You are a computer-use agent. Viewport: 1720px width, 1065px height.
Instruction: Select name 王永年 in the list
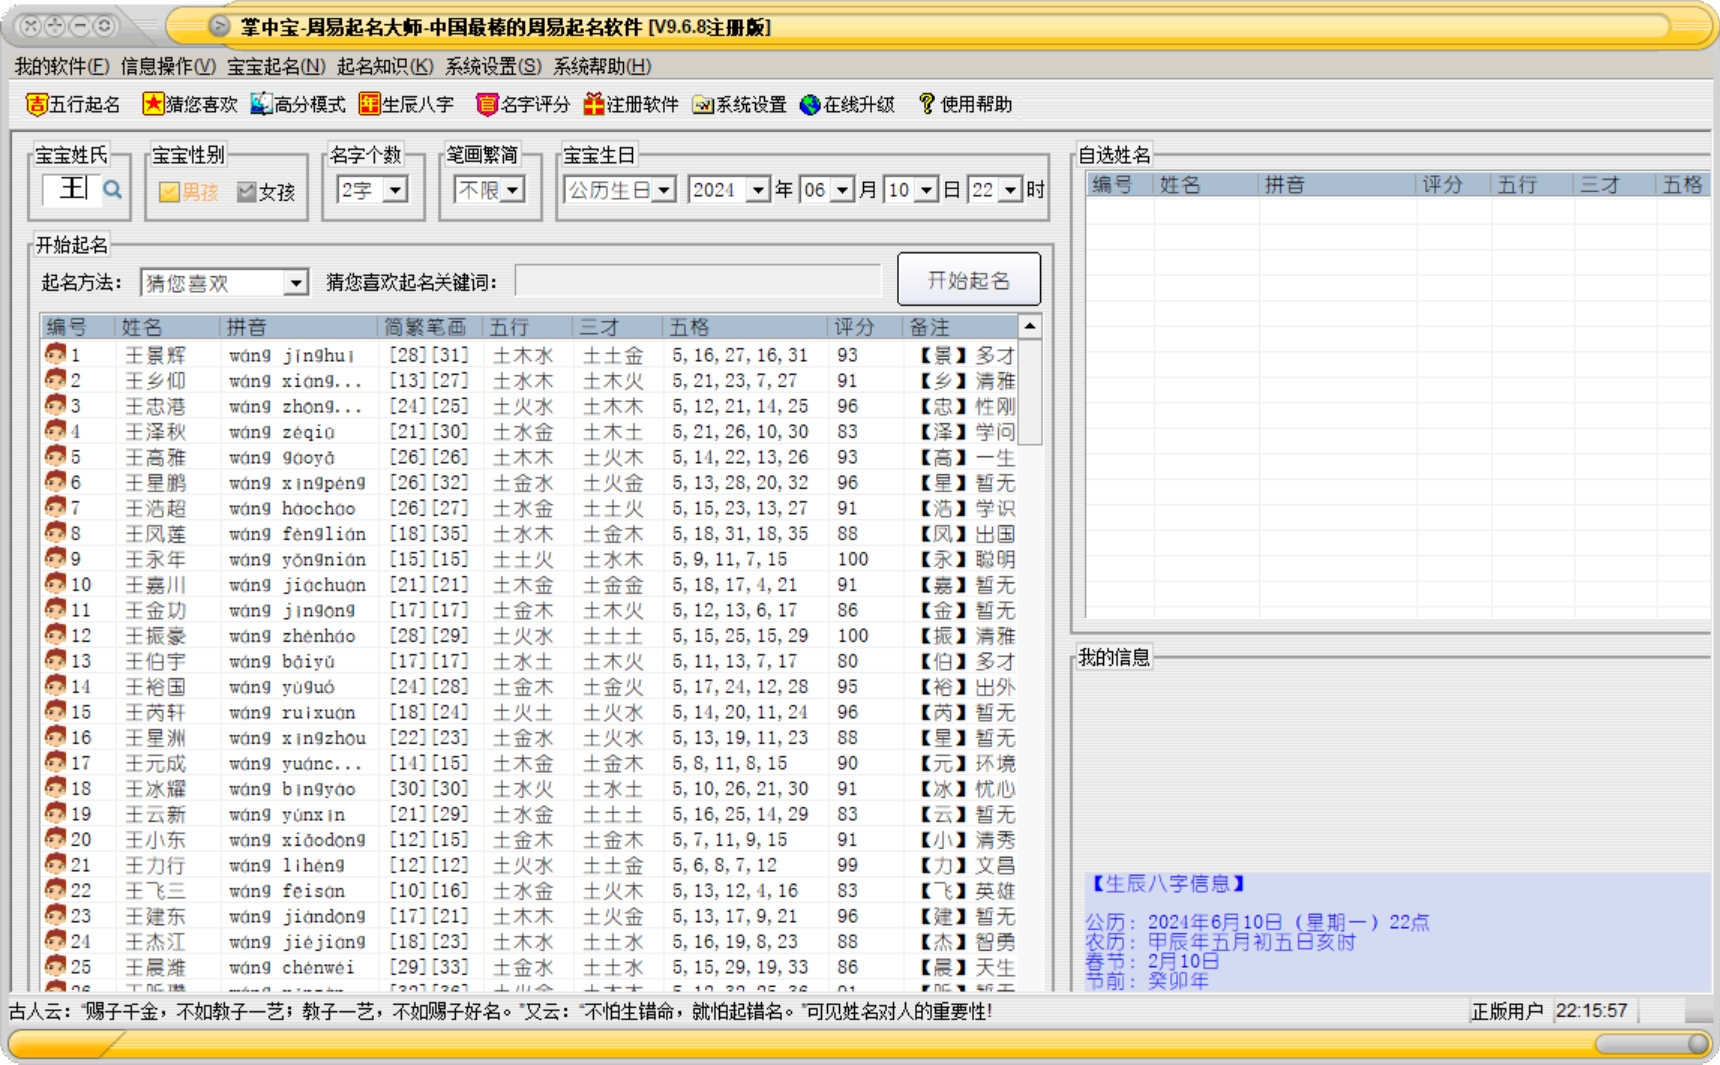point(155,559)
